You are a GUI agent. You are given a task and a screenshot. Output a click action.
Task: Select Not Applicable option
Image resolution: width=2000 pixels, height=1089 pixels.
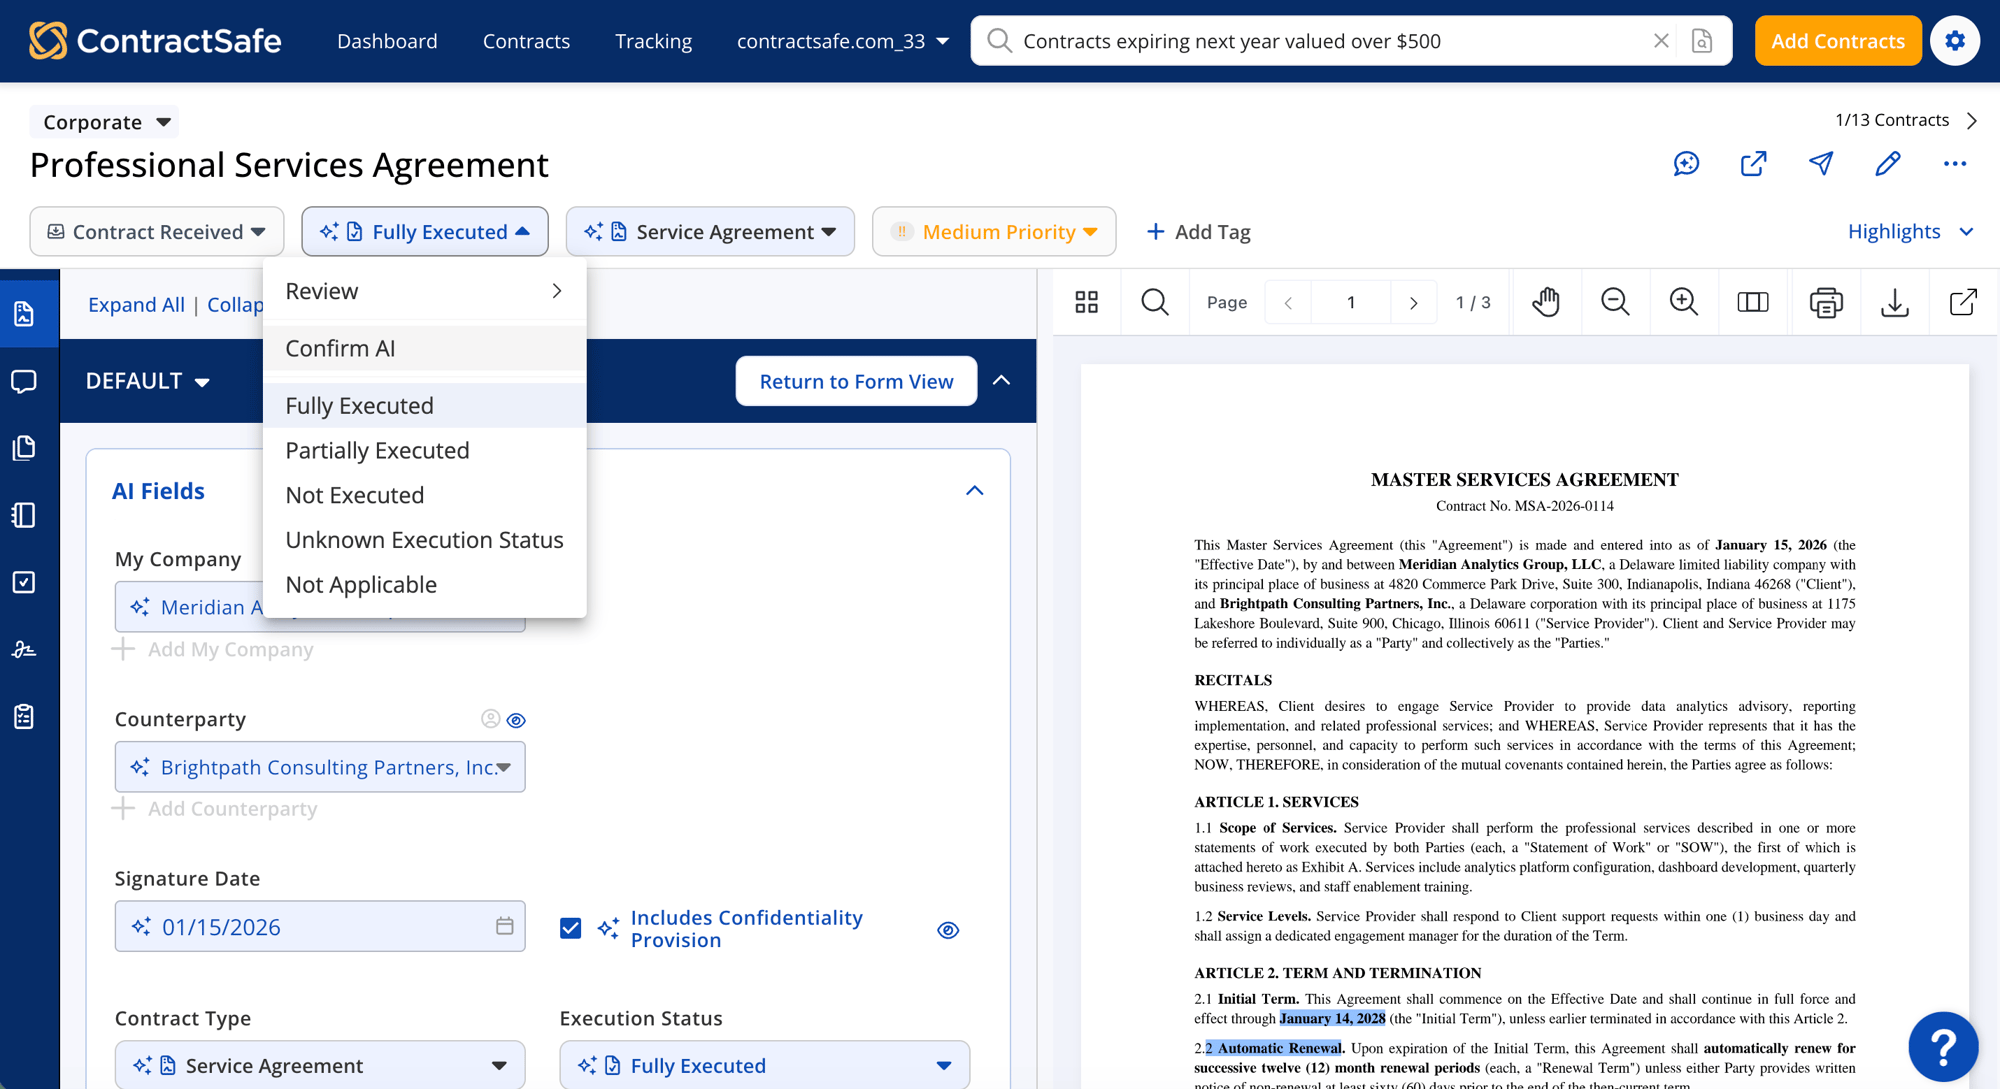[x=425, y=584]
